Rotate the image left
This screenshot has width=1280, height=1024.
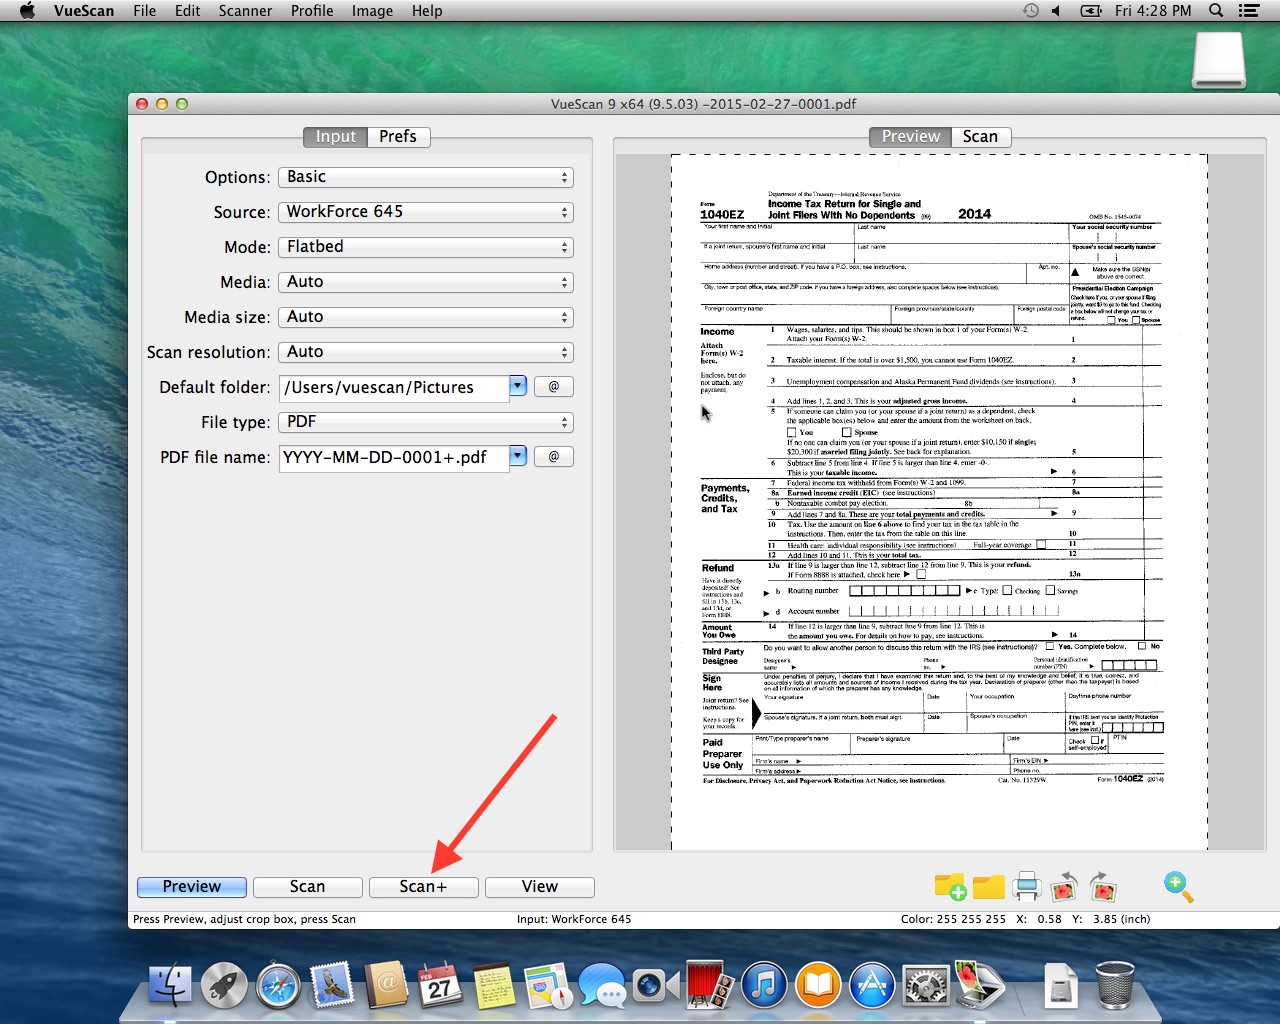pos(1064,887)
